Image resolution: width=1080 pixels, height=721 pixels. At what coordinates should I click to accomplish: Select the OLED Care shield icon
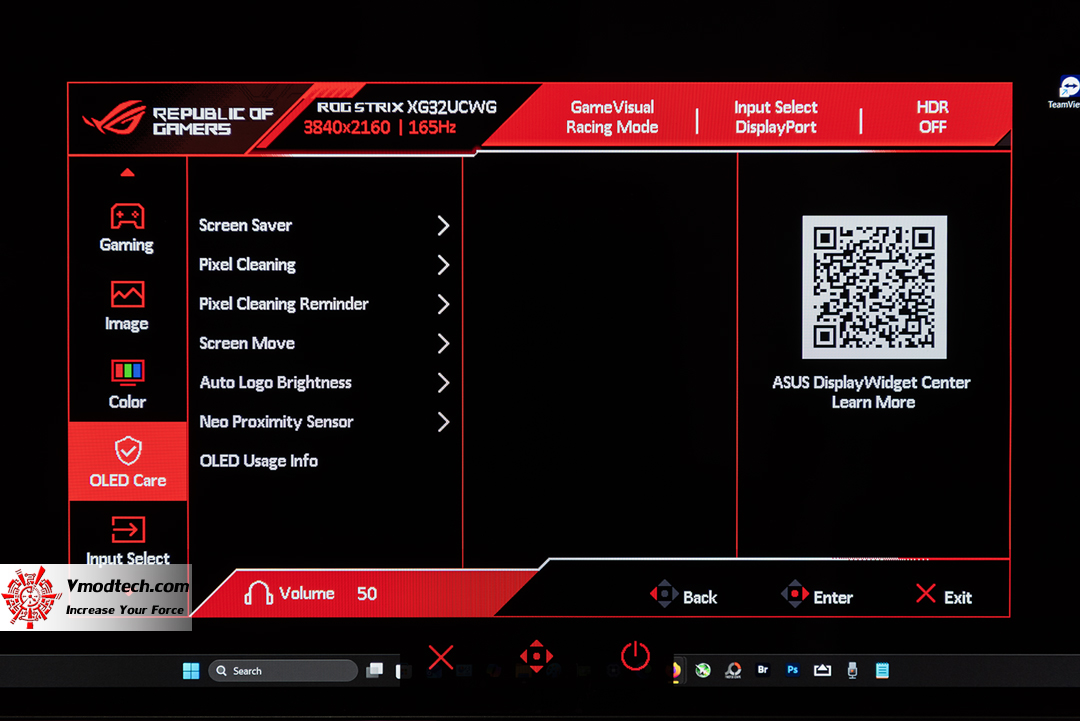(128, 451)
